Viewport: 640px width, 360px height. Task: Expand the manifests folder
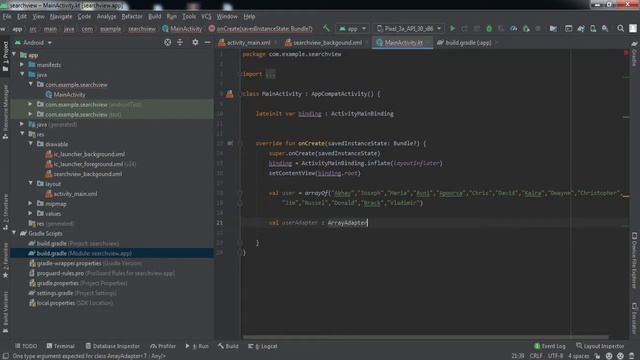tap(22, 64)
